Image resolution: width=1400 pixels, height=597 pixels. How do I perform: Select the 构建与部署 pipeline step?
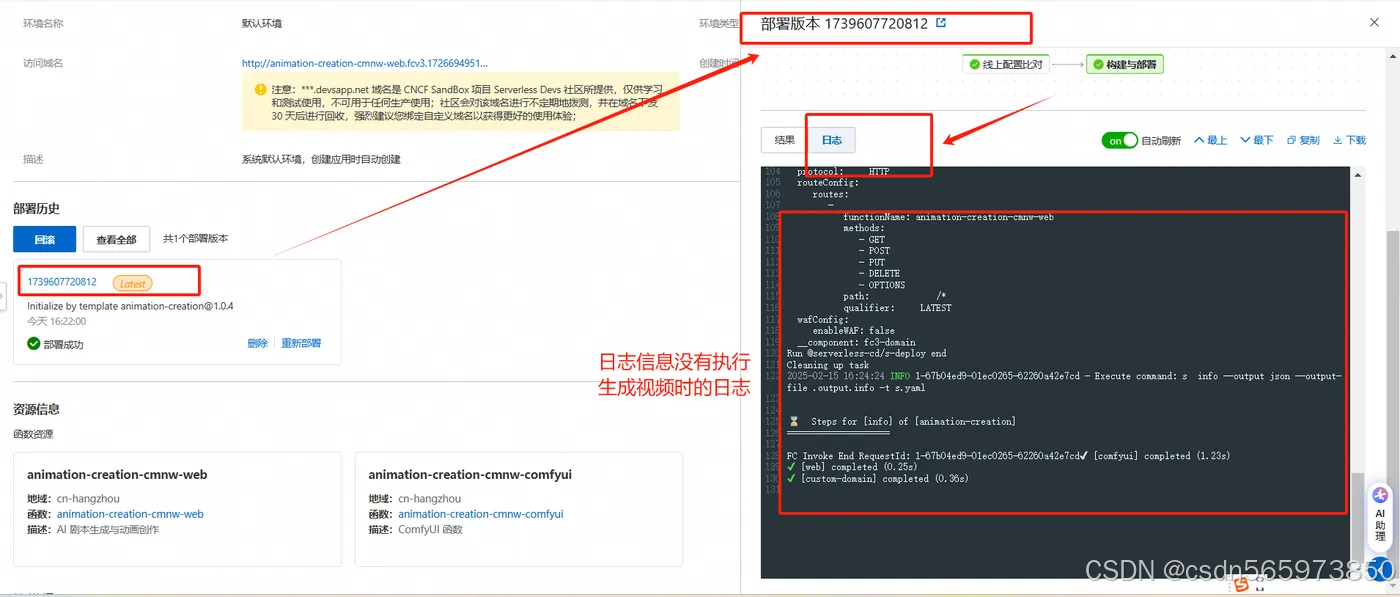pyautogui.click(x=1124, y=64)
